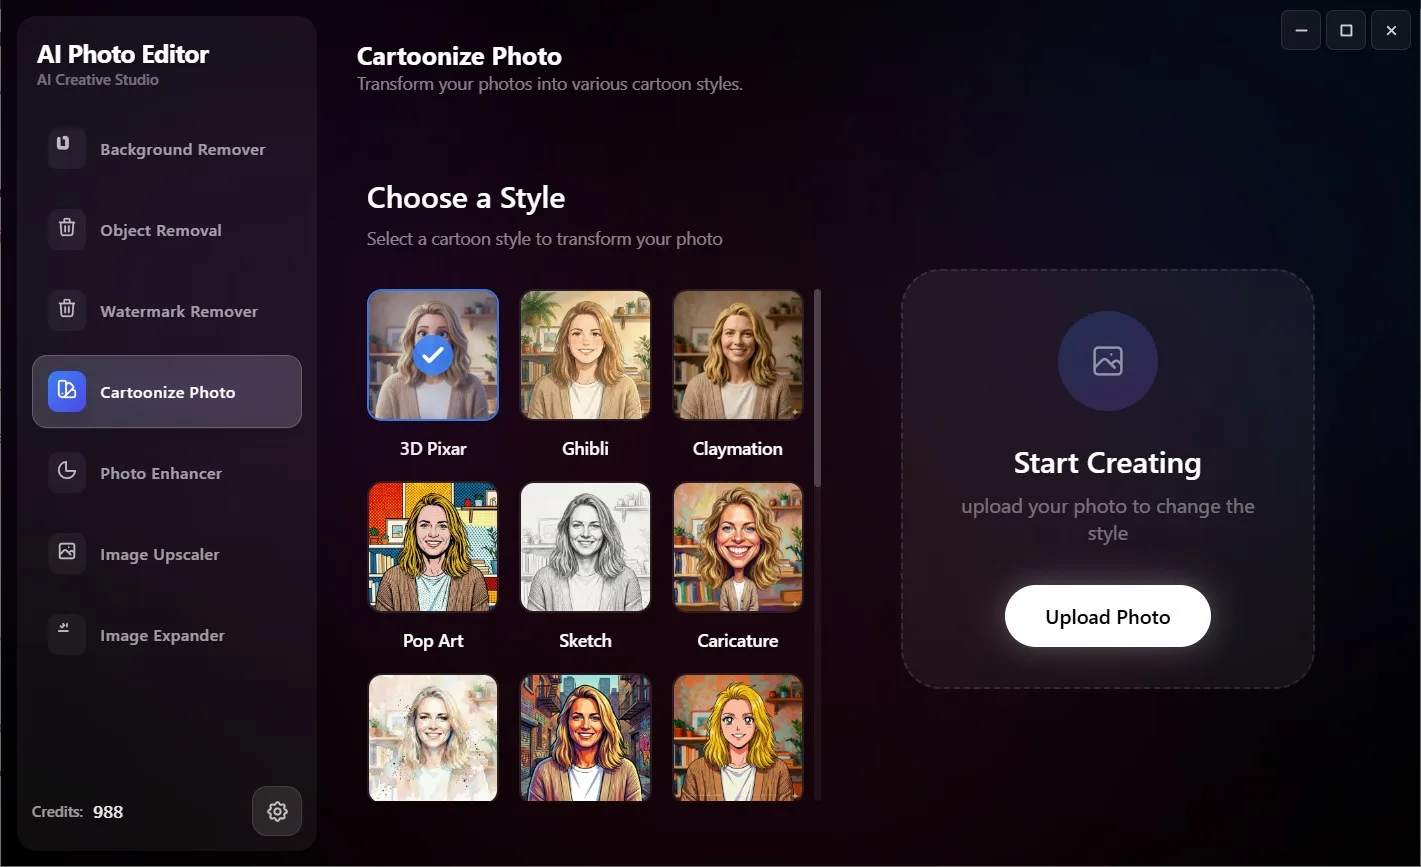Click the Cartoonize Photo blue icon

coord(67,392)
